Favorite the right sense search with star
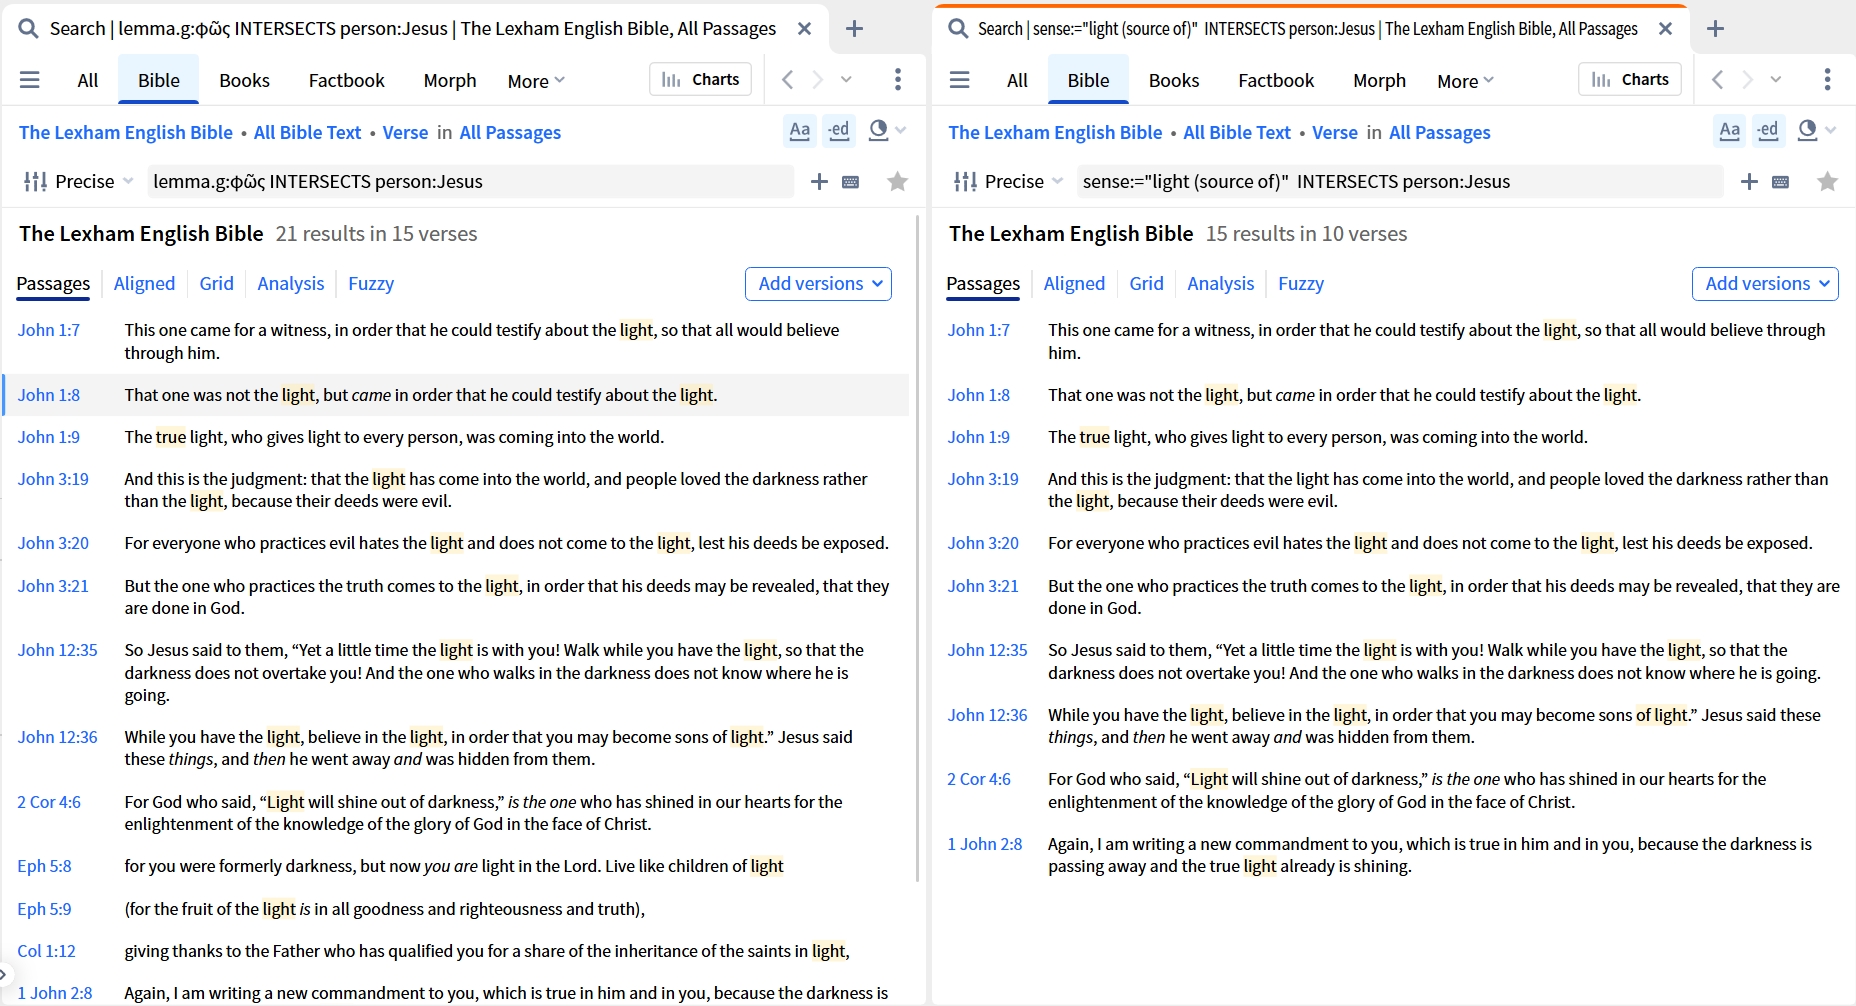This screenshot has width=1856, height=1006. pyautogui.click(x=1828, y=181)
